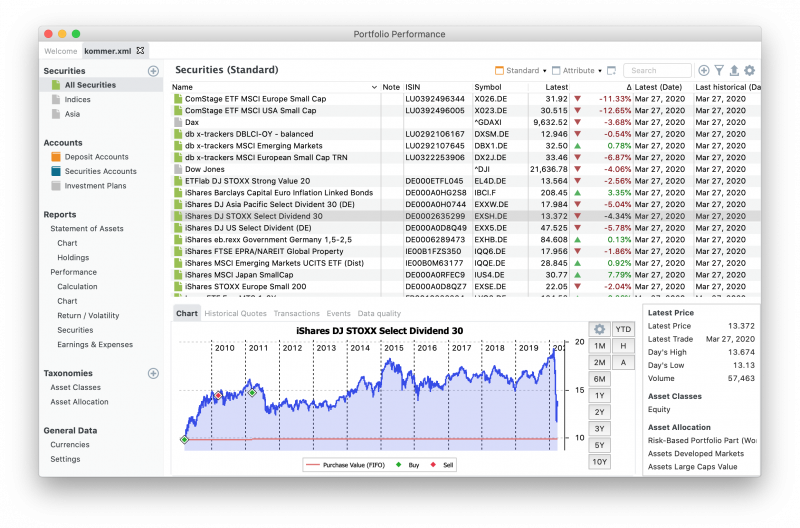Set chart range to 6M
Screen dimensions: 800x528
(599, 379)
